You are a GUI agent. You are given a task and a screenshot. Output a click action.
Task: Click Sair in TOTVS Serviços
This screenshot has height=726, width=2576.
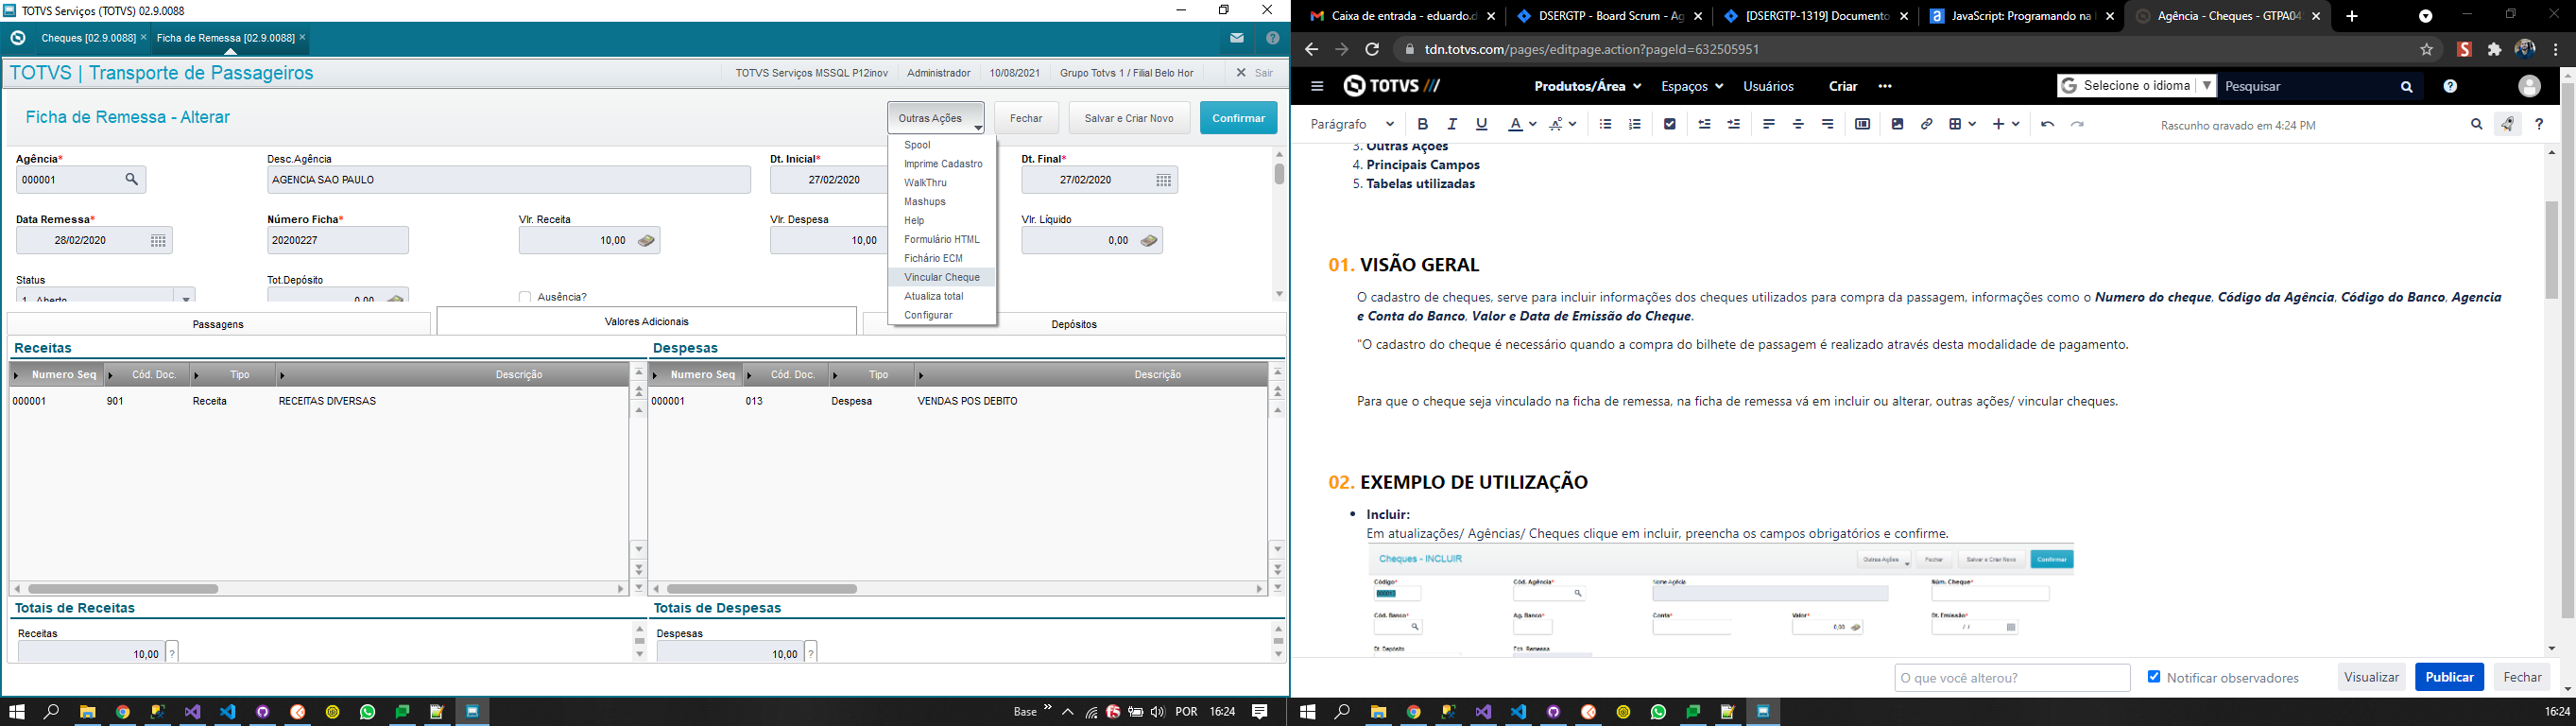click(1254, 73)
